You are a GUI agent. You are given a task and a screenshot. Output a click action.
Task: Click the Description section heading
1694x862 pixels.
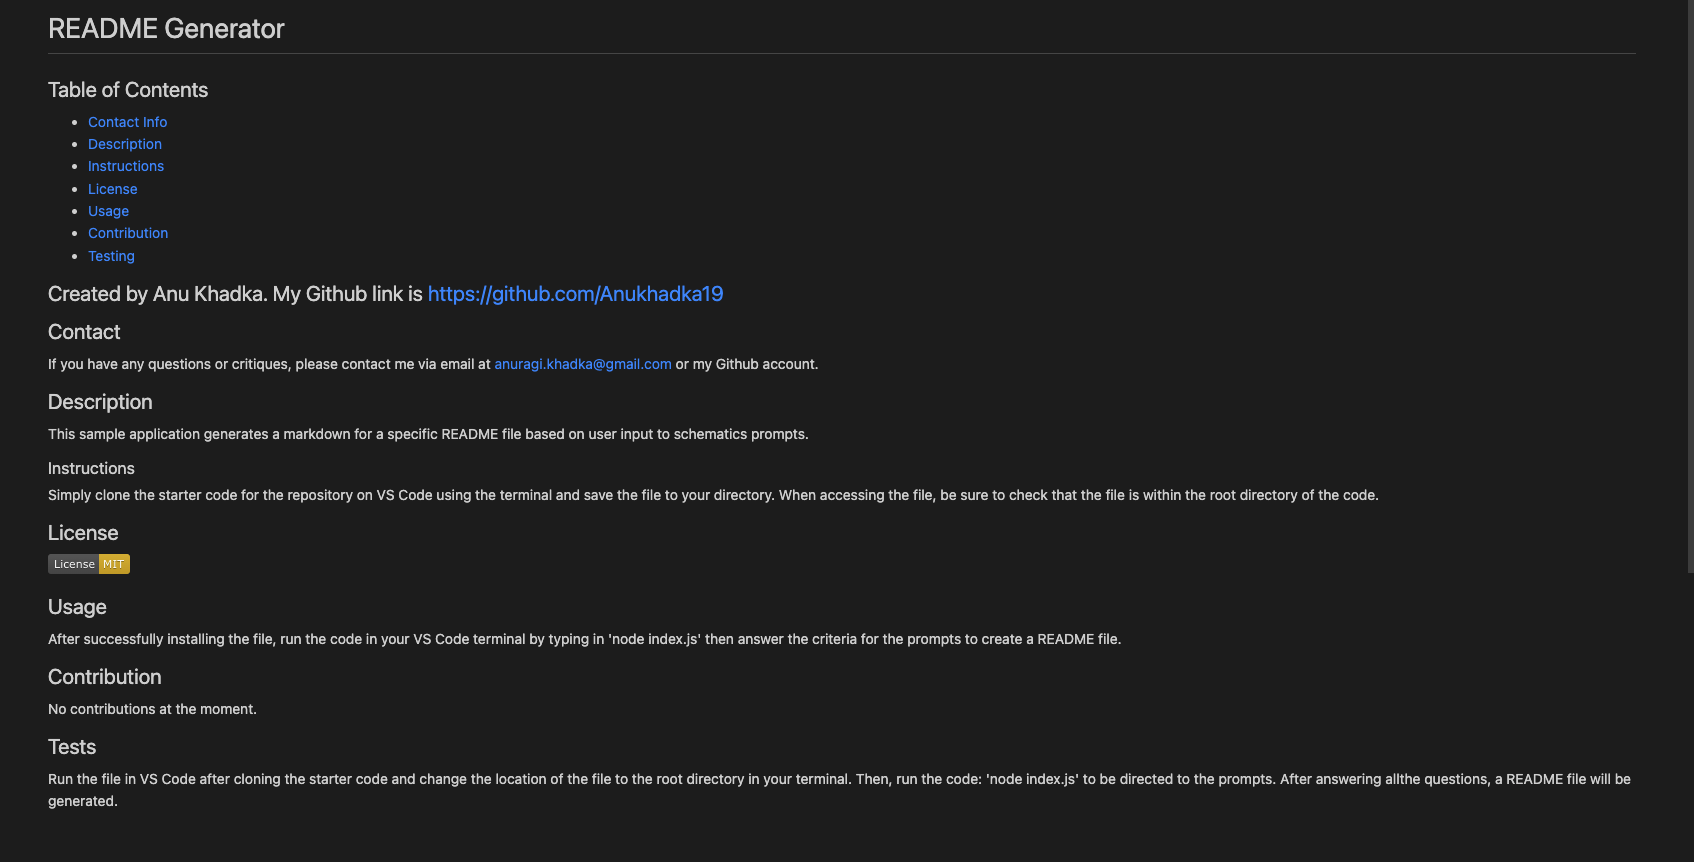pos(100,402)
